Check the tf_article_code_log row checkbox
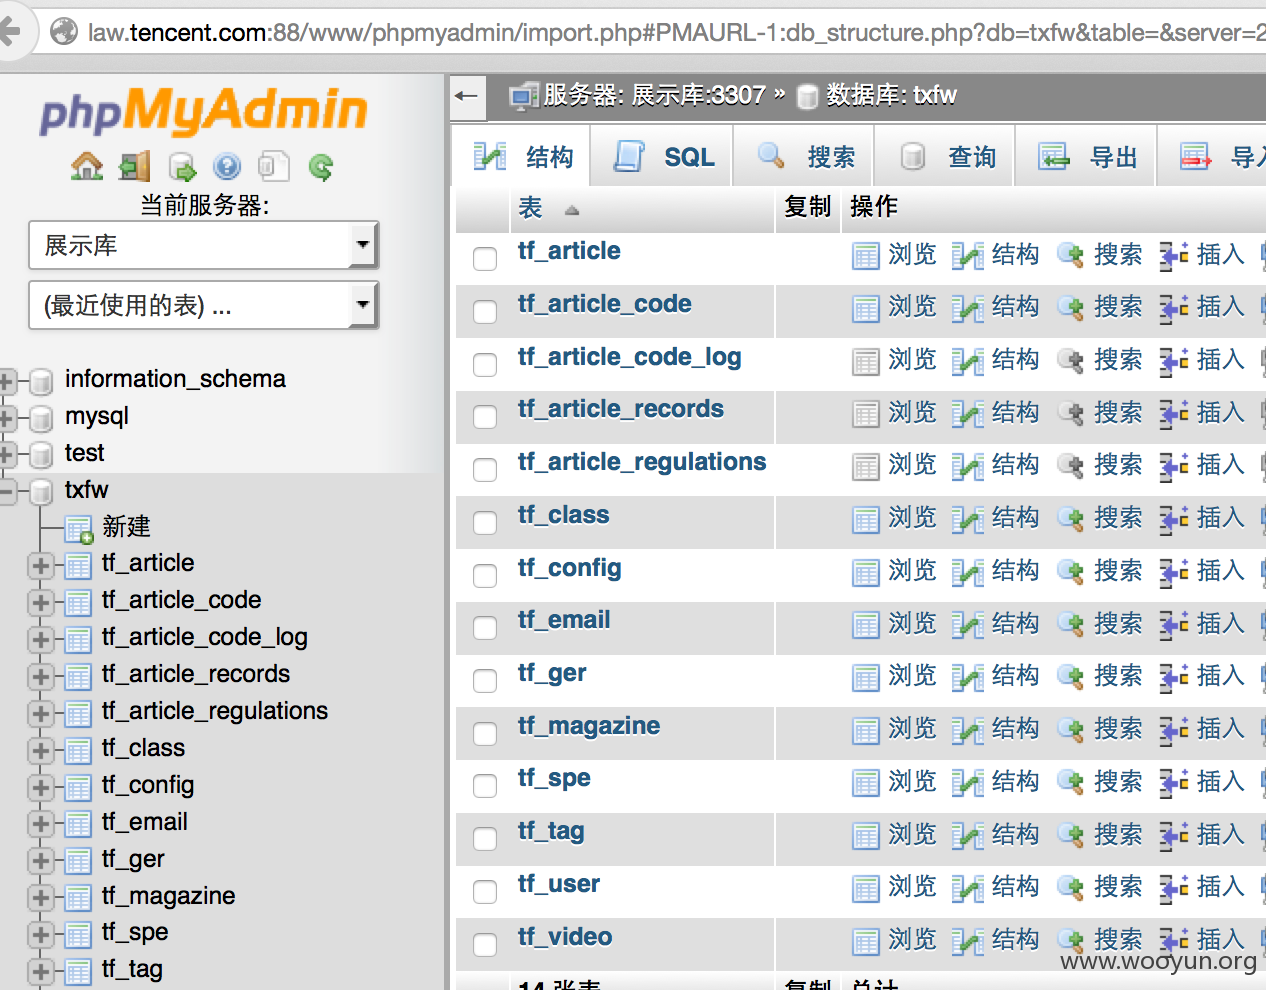 (x=485, y=364)
